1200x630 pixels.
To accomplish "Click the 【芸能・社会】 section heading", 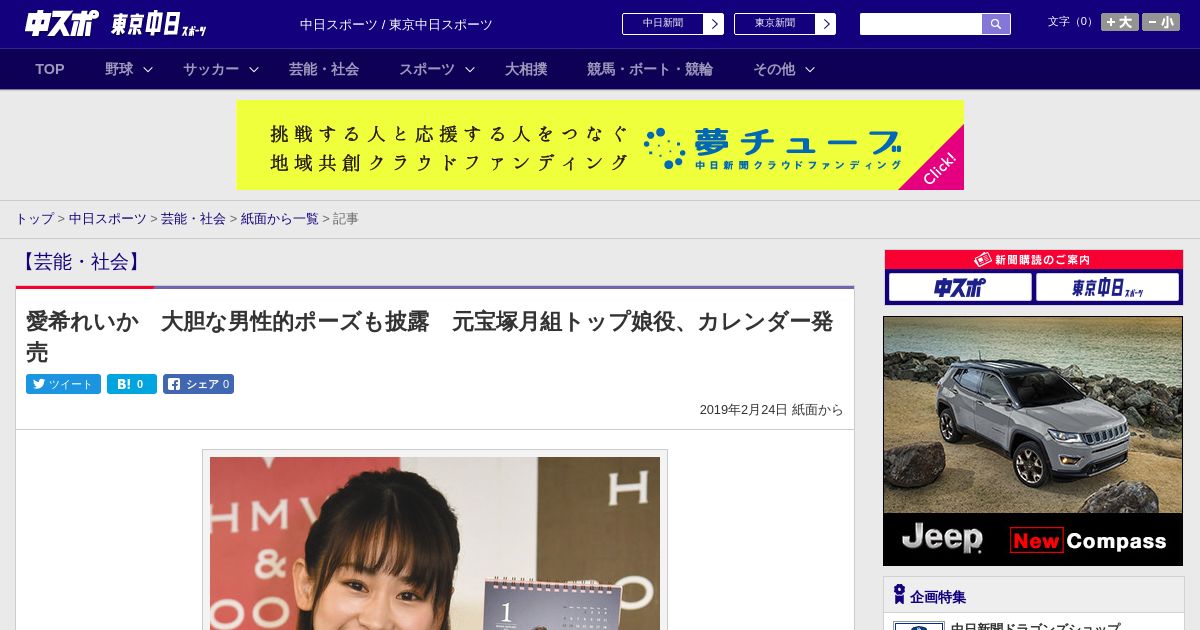I will pos(82,262).
